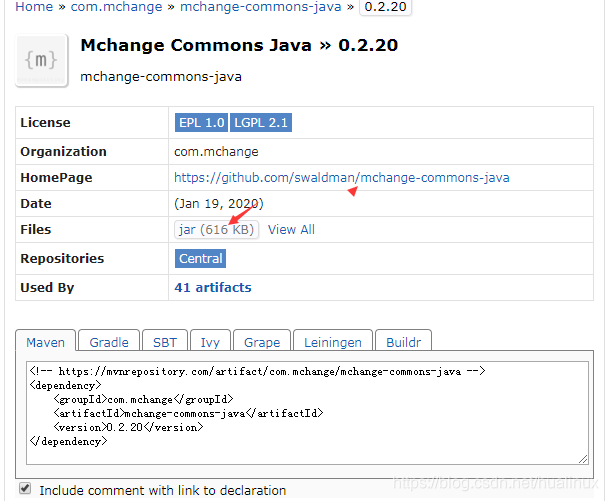Click the Include comment with link label
Image resolution: width=608 pixels, height=501 pixels.
pyautogui.click(x=162, y=491)
